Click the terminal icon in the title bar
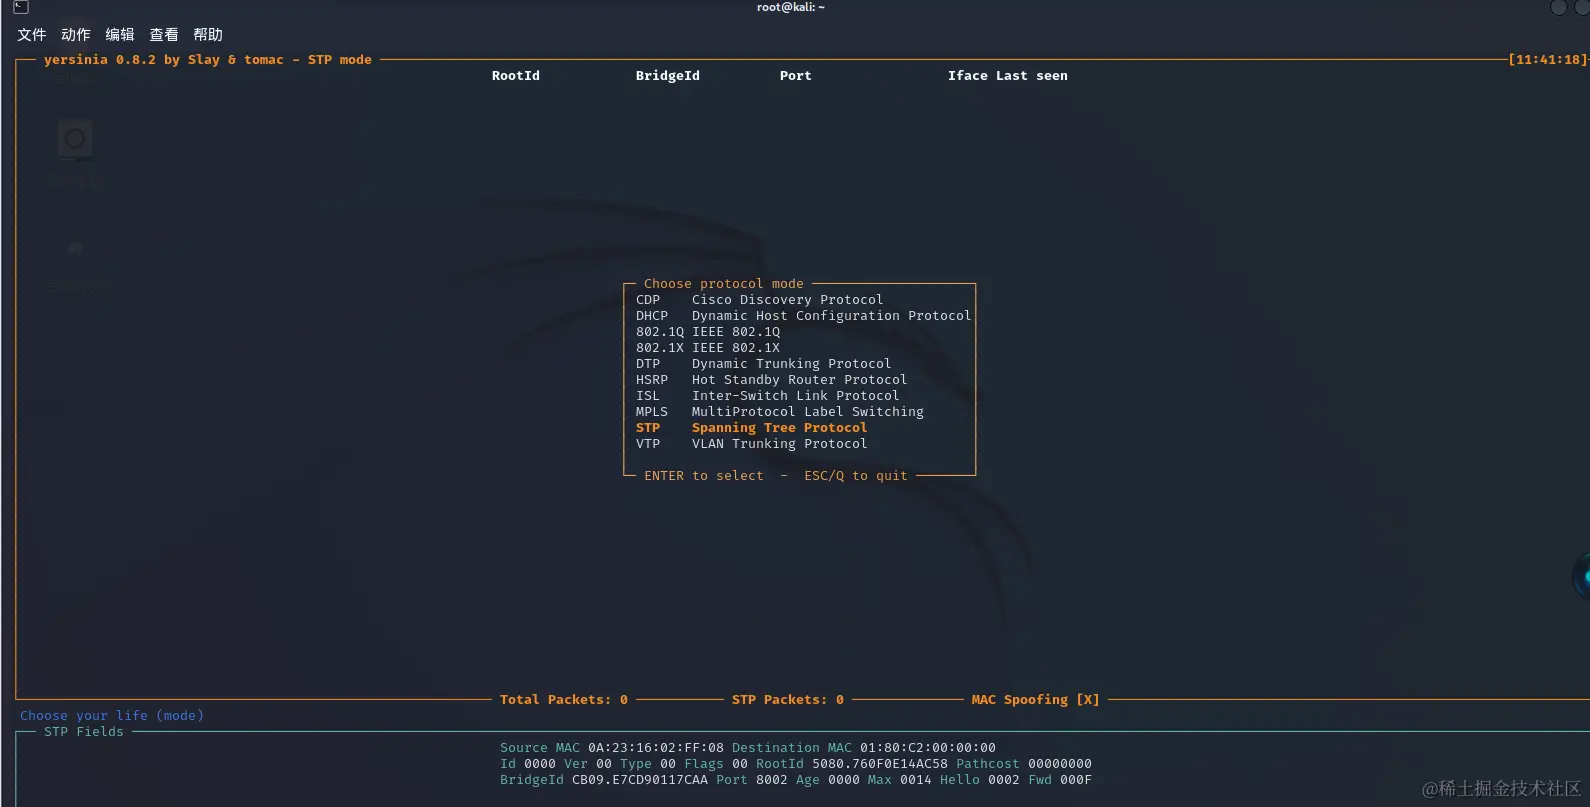Viewport: 1590px width, 807px height. [21, 7]
